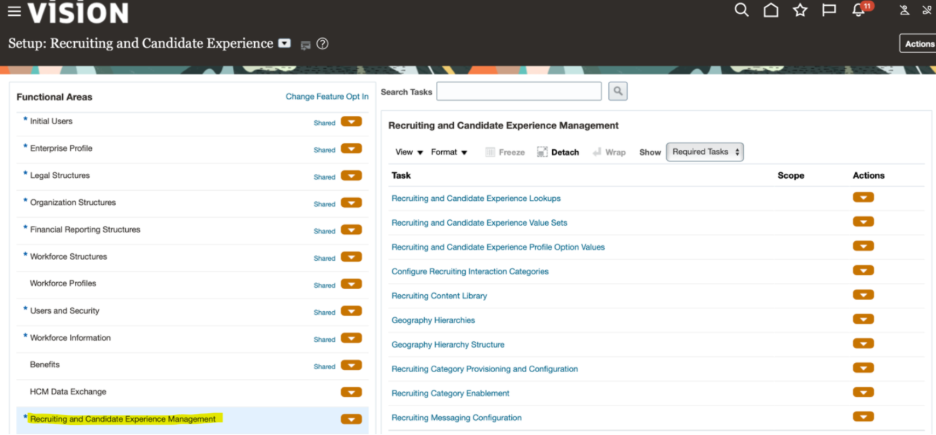
Task: Open actions dropdown for Recruiting Messaging Configuration
Action: point(863,417)
